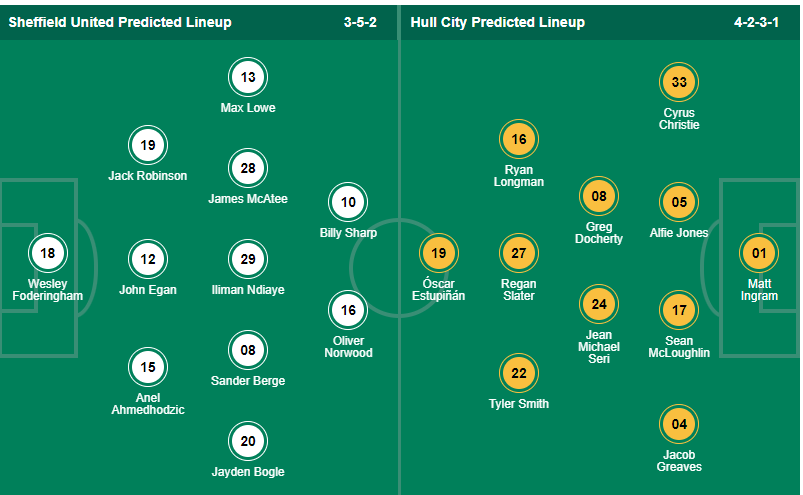Click Matt Ingram's number 01 badge

click(759, 253)
